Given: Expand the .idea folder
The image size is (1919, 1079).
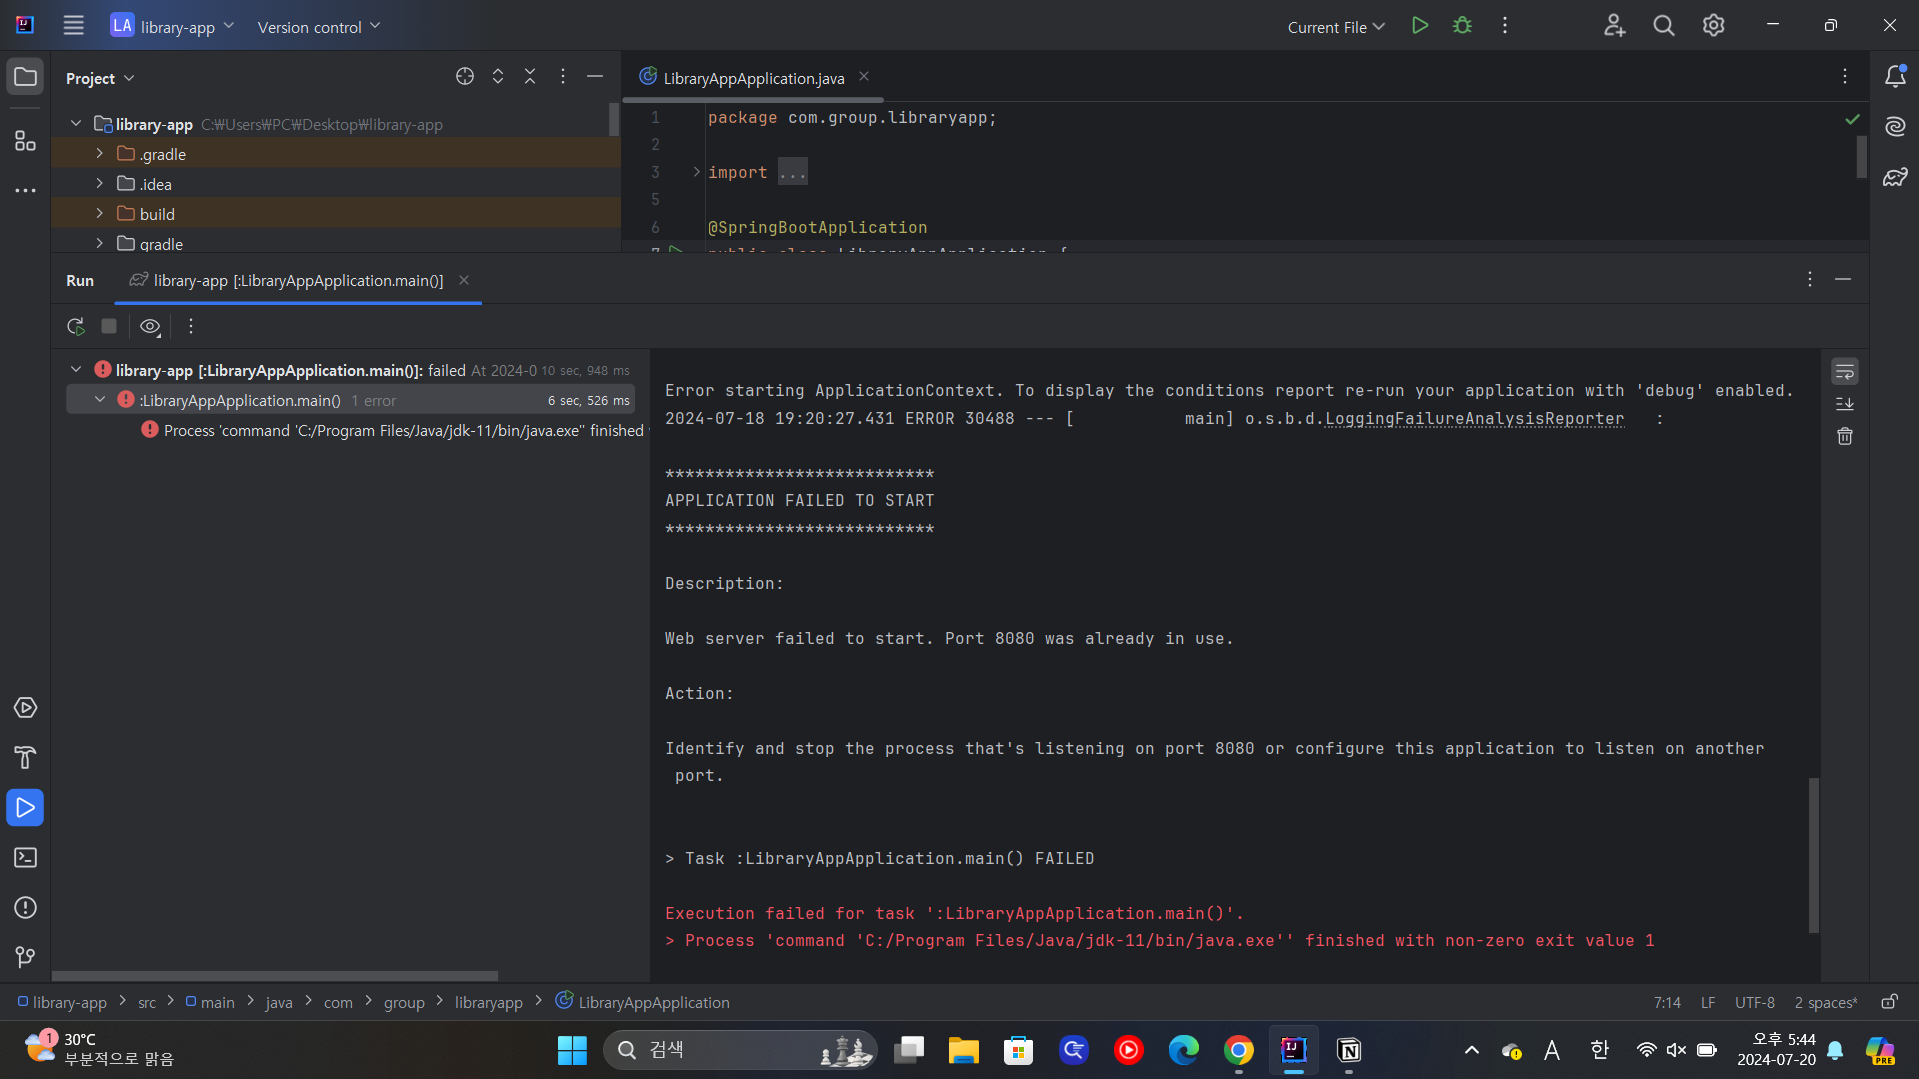Looking at the screenshot, I should pos(99,184).
